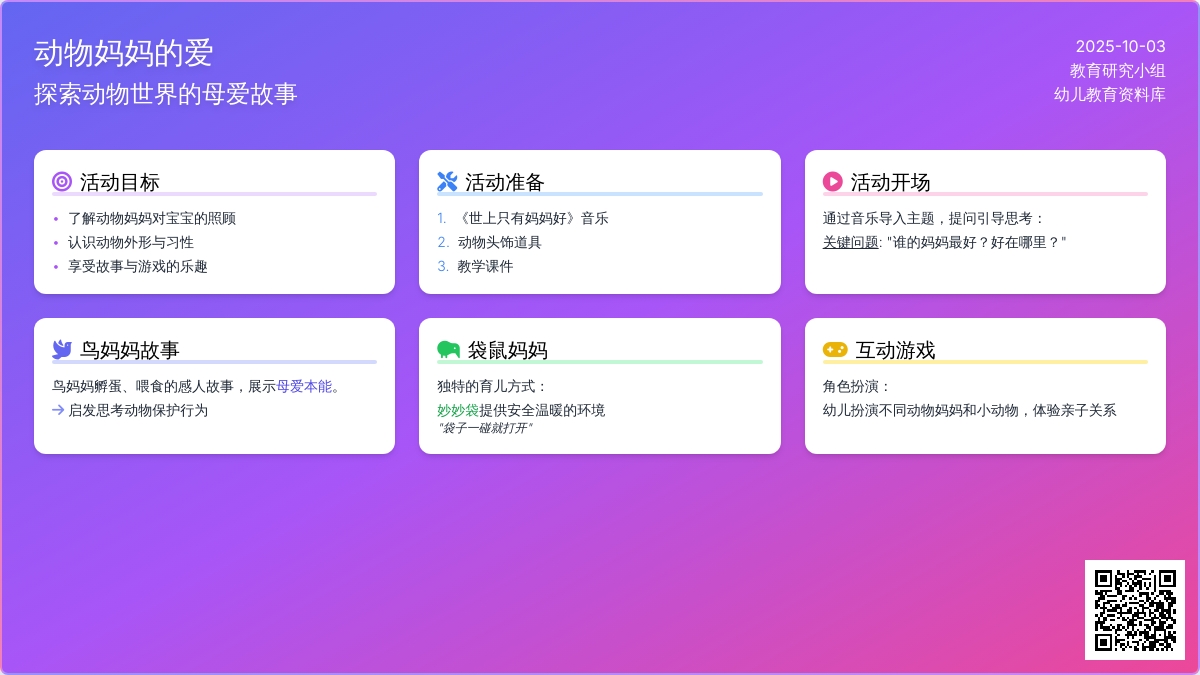Click the 互动游戏 card heading
Viewport: 1200px width, 675px height.
895,350
